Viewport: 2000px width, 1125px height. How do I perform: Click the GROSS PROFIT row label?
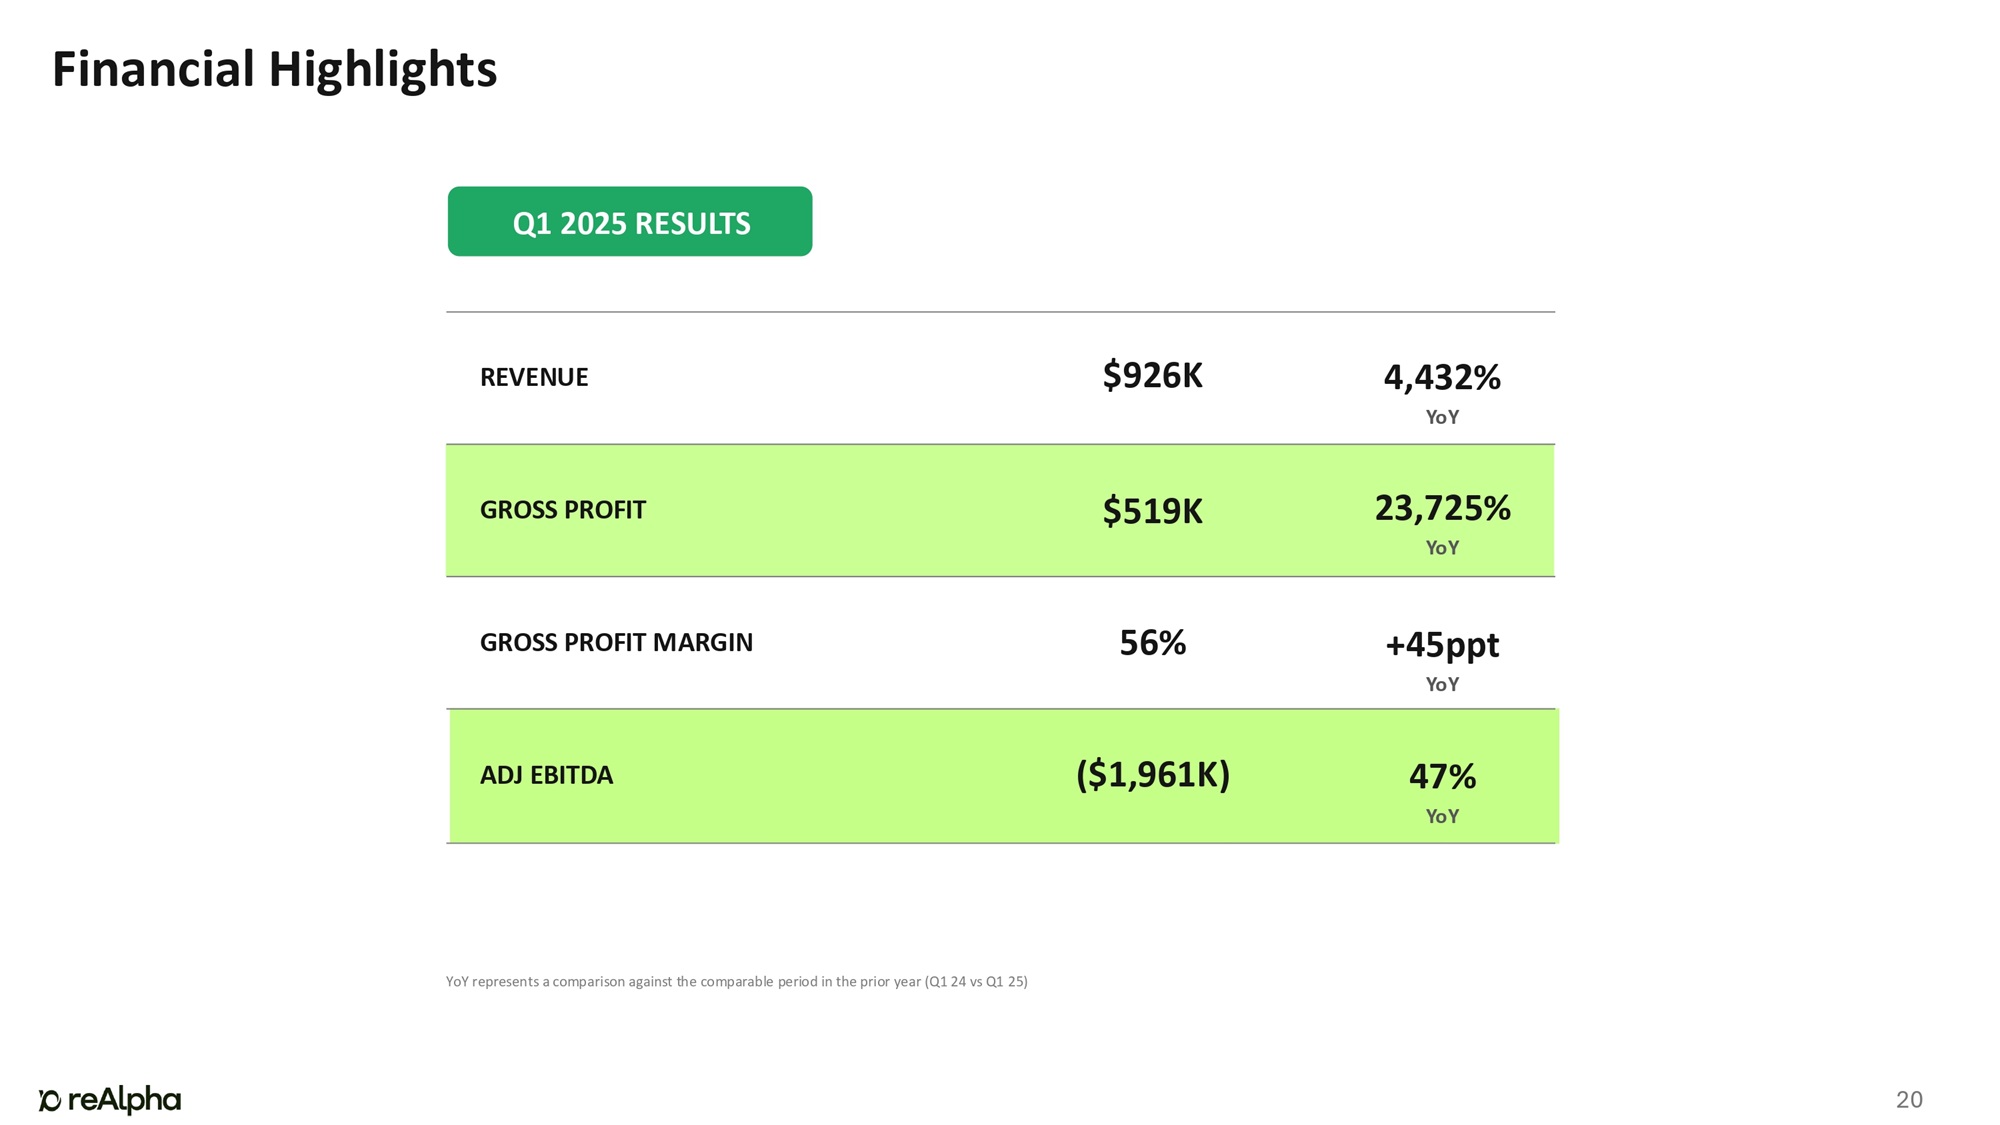tap(563, 510)
